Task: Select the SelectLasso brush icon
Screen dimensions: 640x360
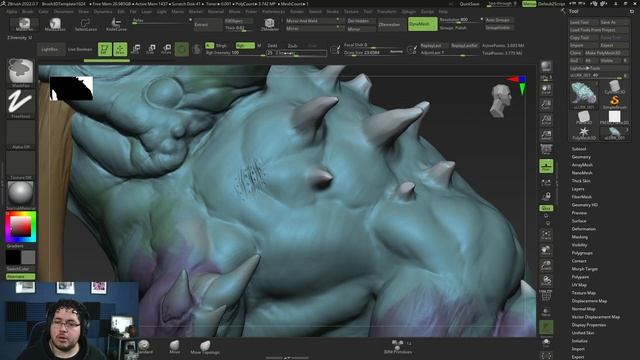Action: (x=86, y=24)
